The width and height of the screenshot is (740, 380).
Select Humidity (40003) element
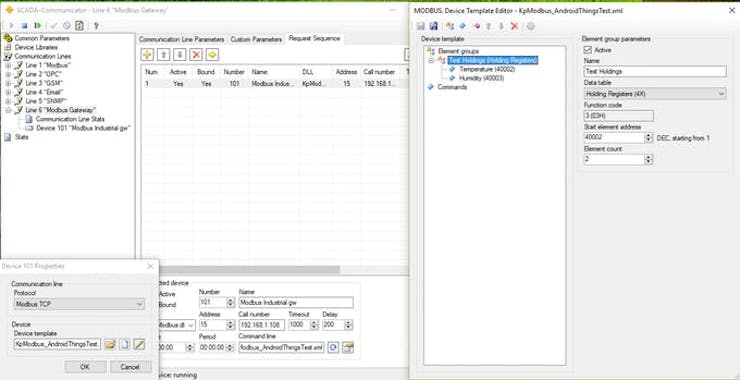(481, 78)
